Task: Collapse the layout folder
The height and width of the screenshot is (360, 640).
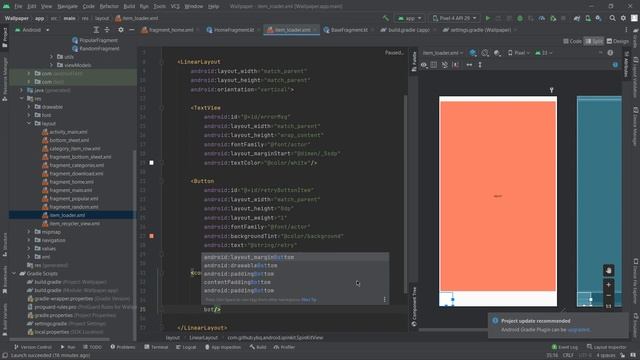Action: pos(29,123)
